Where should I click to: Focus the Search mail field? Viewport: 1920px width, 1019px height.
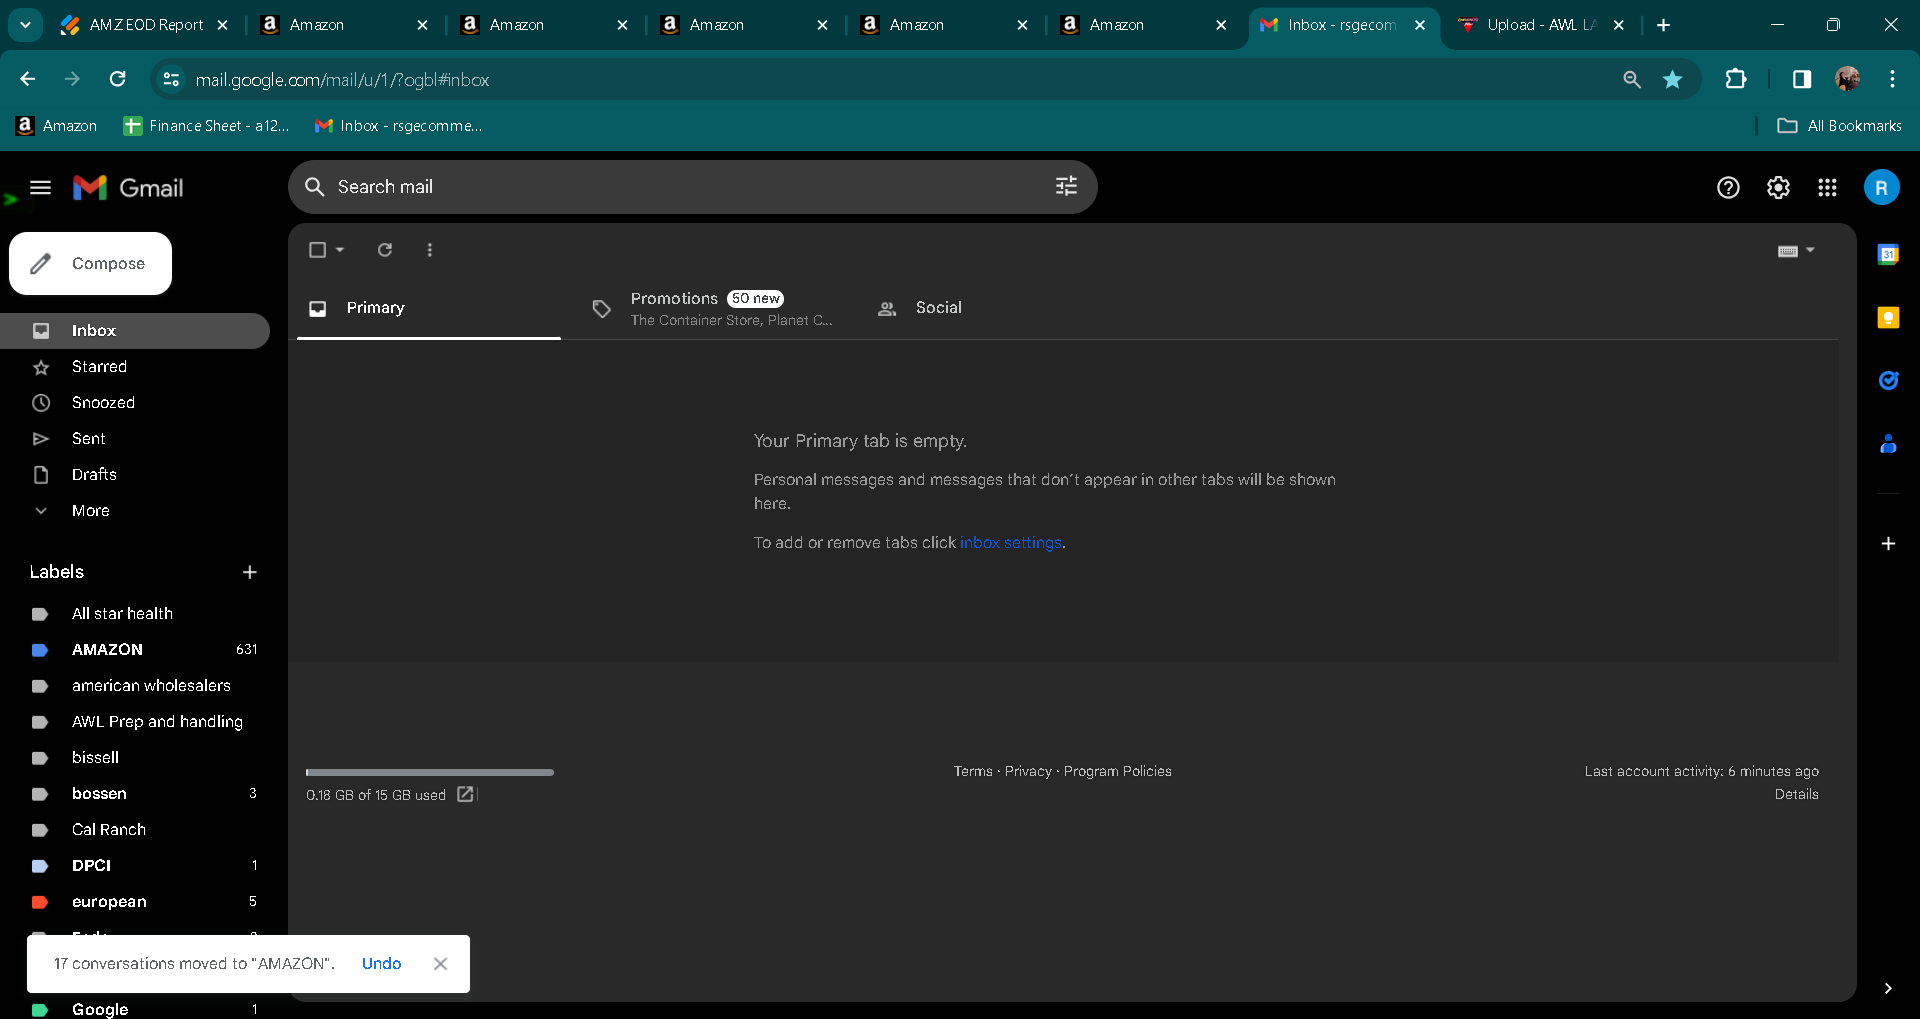point(692,187)
